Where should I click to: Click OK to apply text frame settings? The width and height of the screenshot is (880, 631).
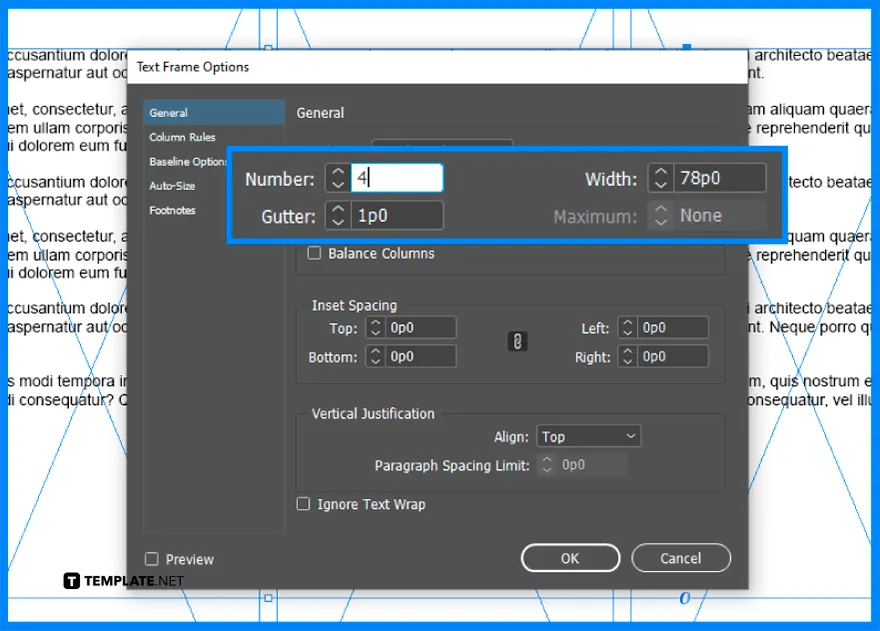[570, 558]
